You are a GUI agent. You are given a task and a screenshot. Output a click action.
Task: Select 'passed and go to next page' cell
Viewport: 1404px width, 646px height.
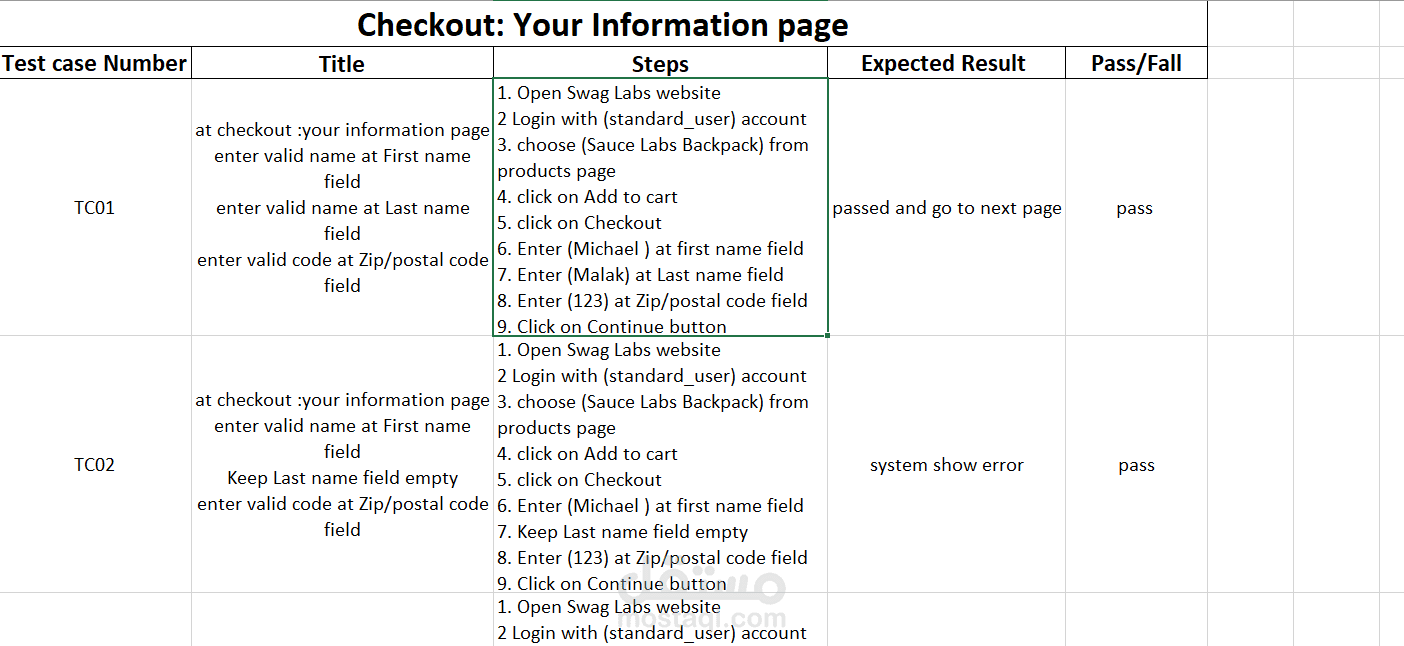(x=946, y=208)
